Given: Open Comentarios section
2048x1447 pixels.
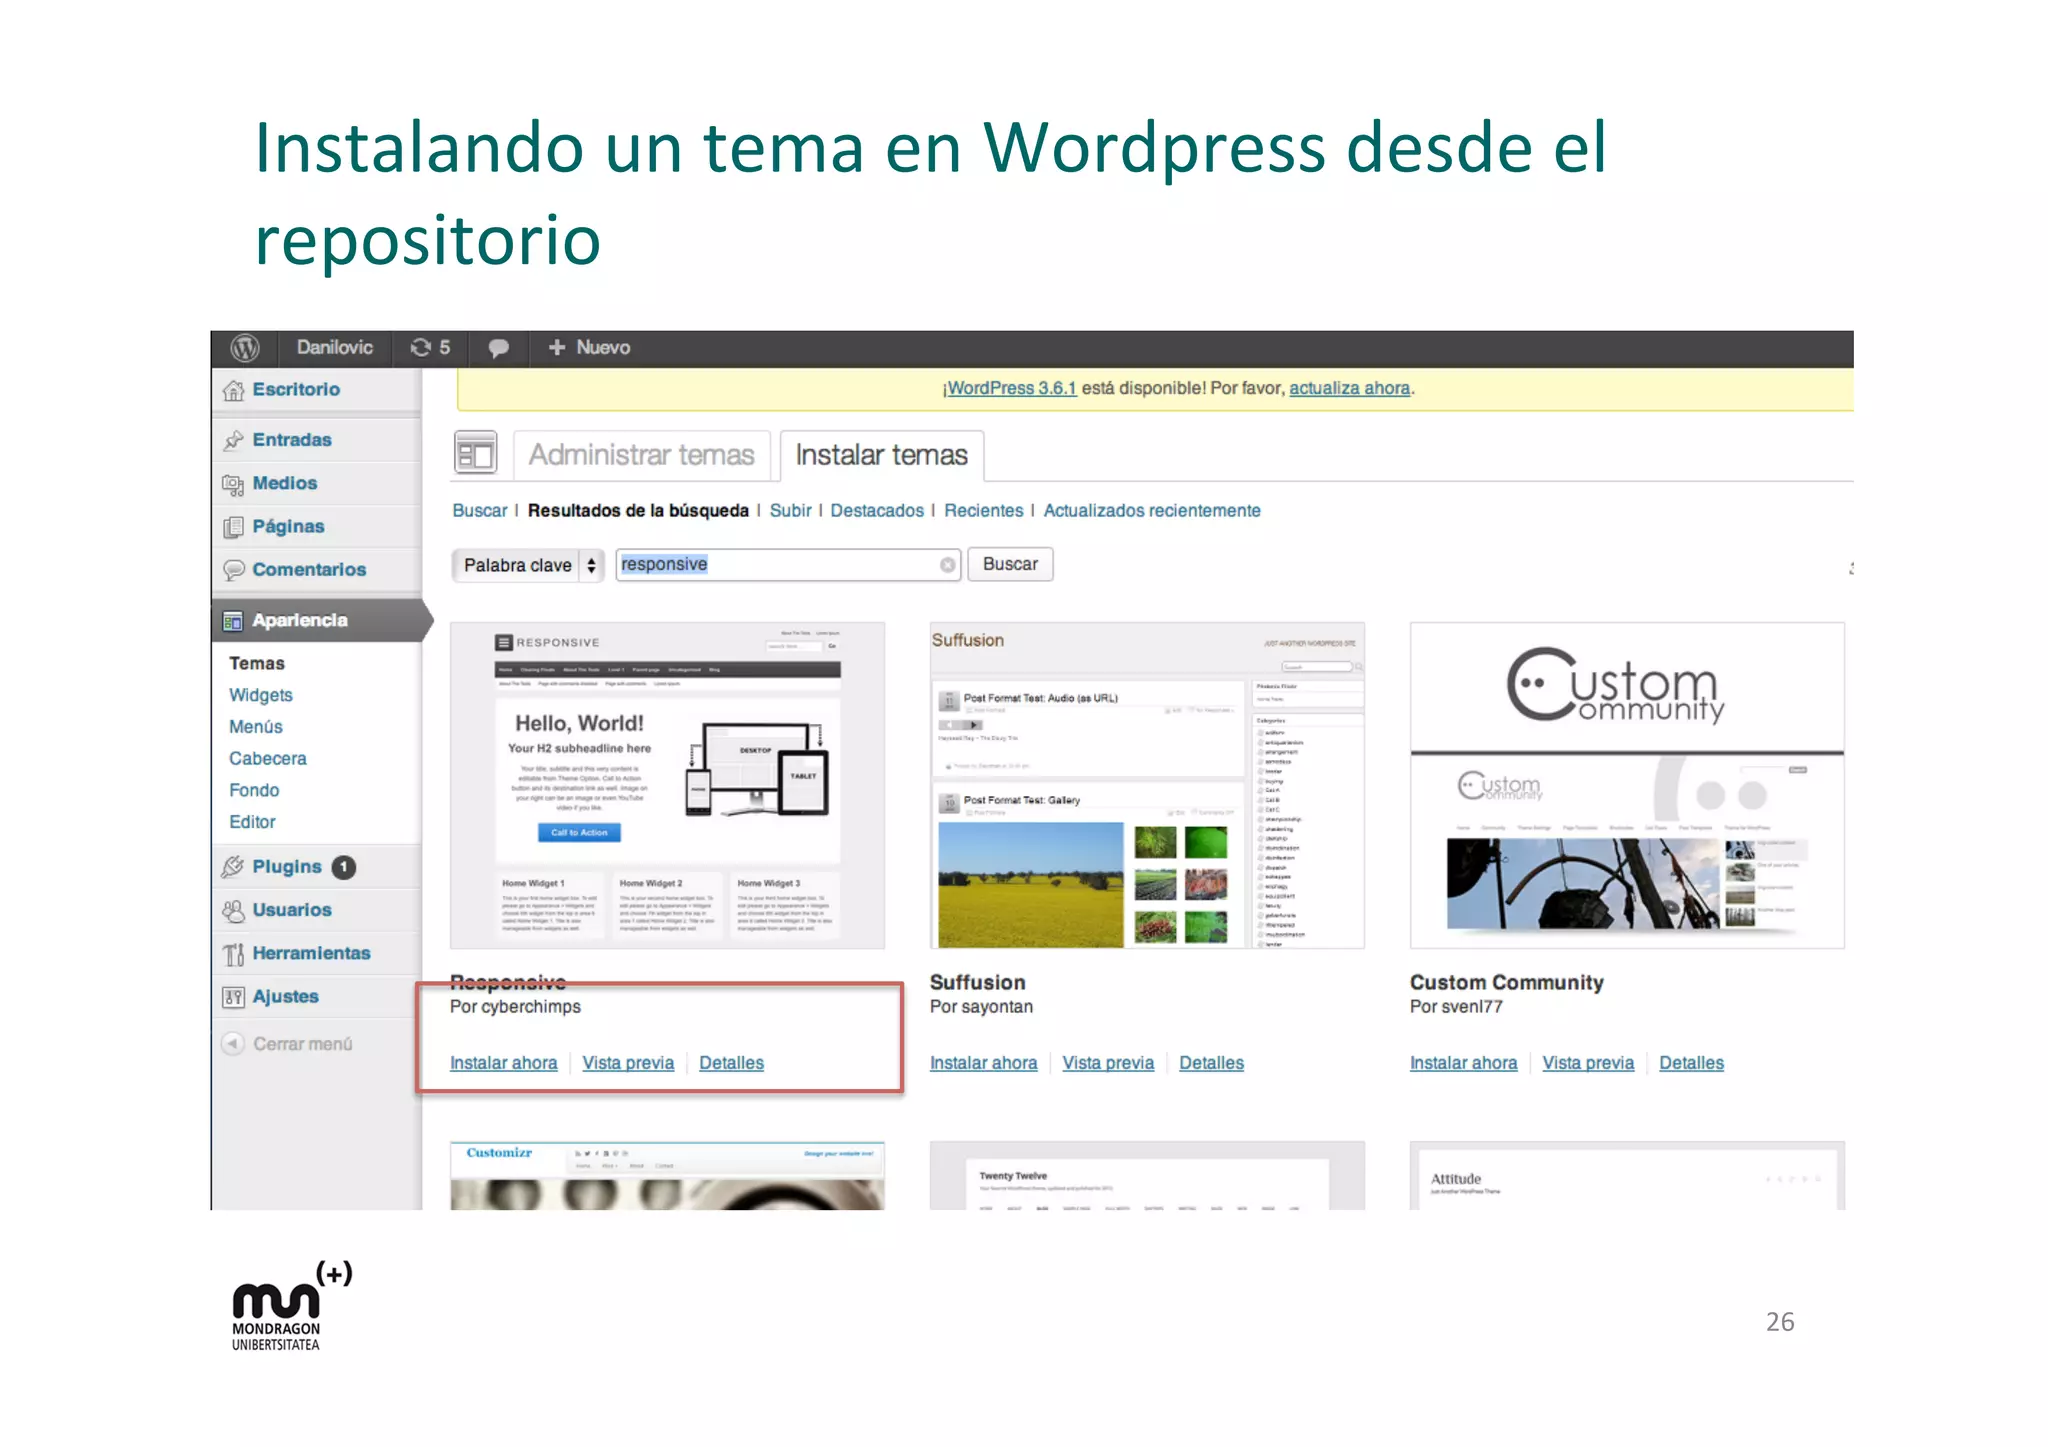Looking at the screenshot, I should click(309, 569).
